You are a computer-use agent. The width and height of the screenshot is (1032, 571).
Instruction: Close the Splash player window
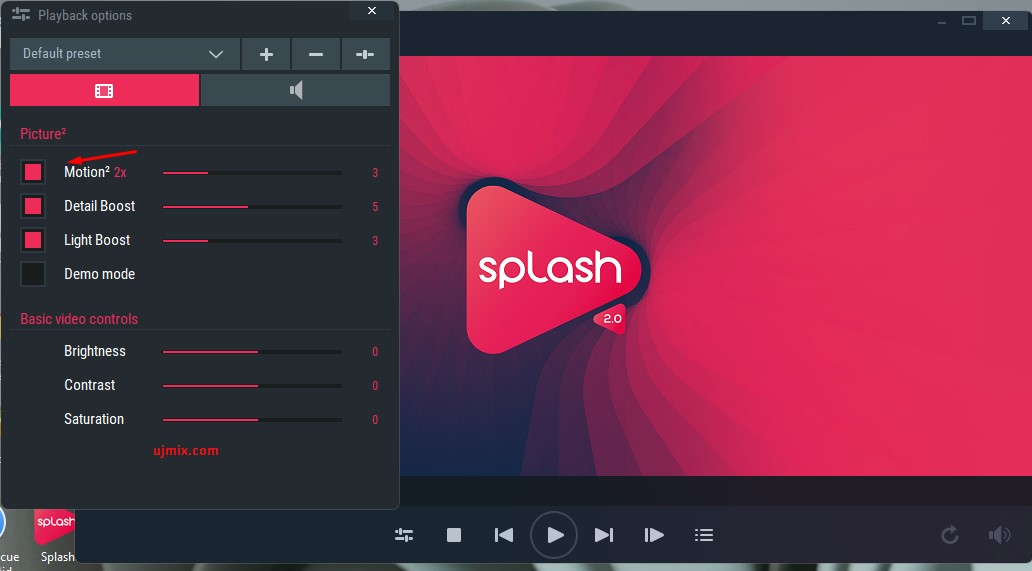1006,20
